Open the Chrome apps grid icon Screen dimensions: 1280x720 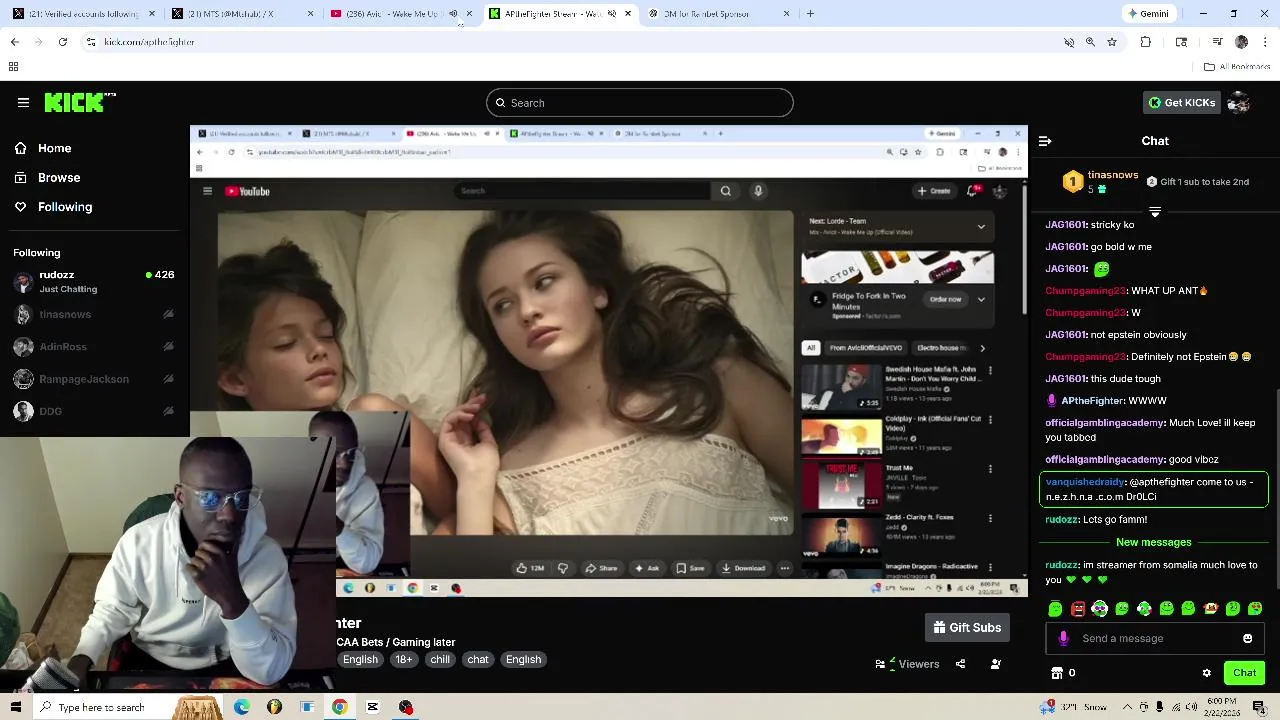click(x=13, y=67)
